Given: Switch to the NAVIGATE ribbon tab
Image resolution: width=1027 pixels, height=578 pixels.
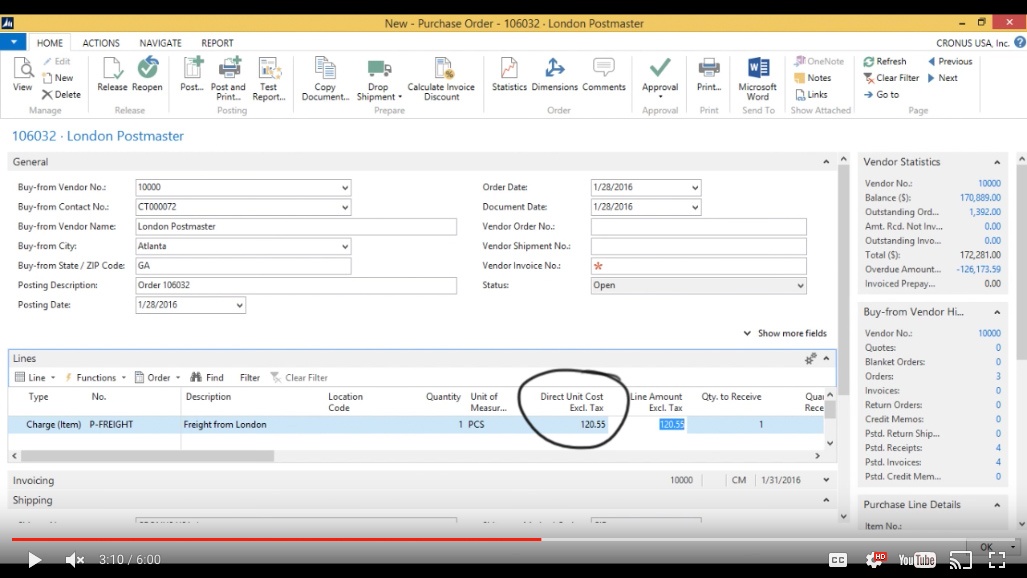Looking at the screenshot, I should tap(160, 43).
